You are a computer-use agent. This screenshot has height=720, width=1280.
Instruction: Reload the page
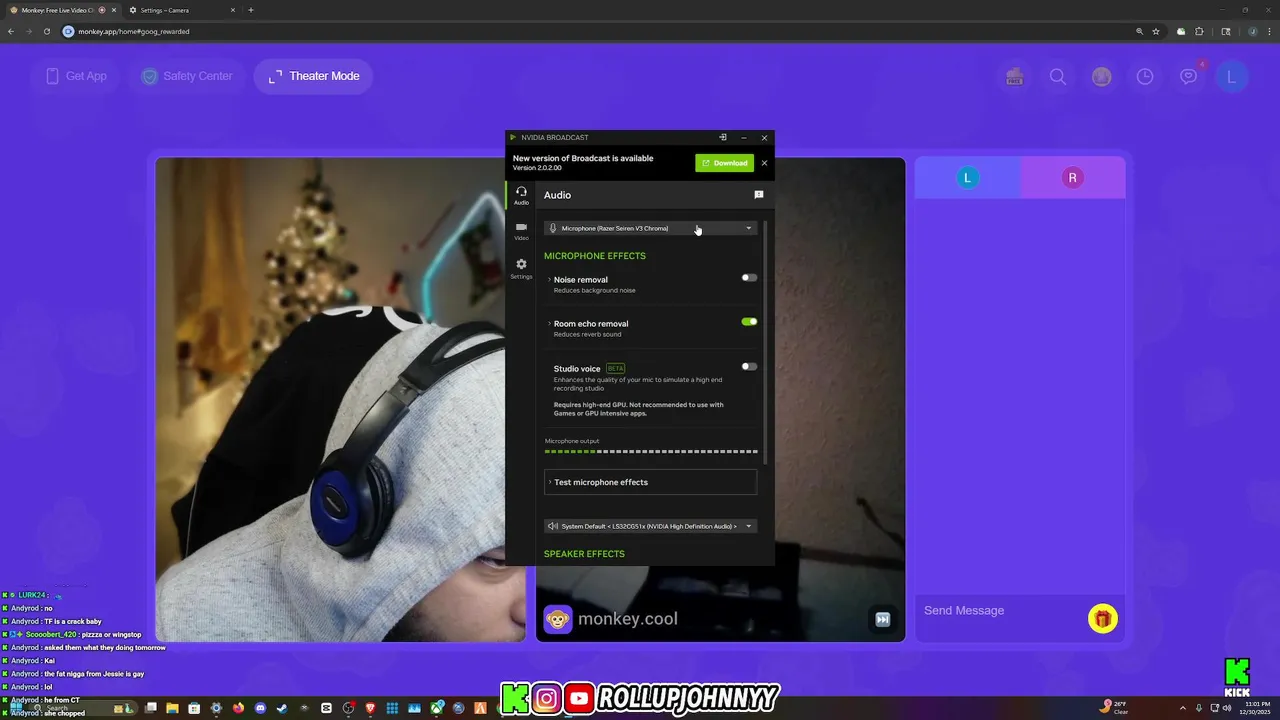tap(46, 31)
